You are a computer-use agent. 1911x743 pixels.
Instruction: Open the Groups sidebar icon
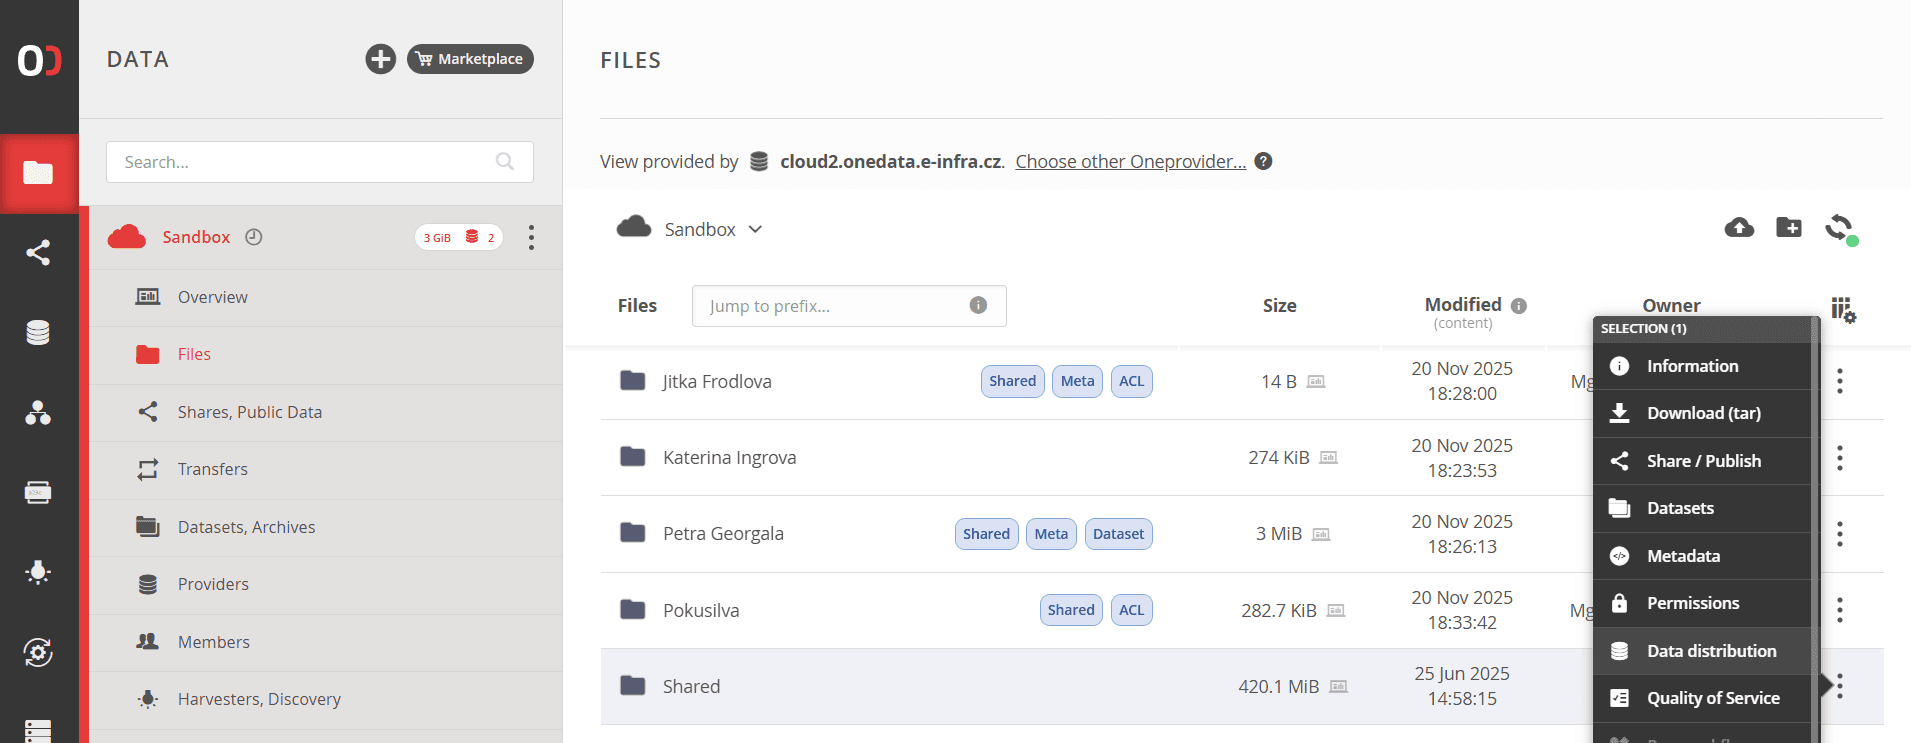tap(38, 412)
